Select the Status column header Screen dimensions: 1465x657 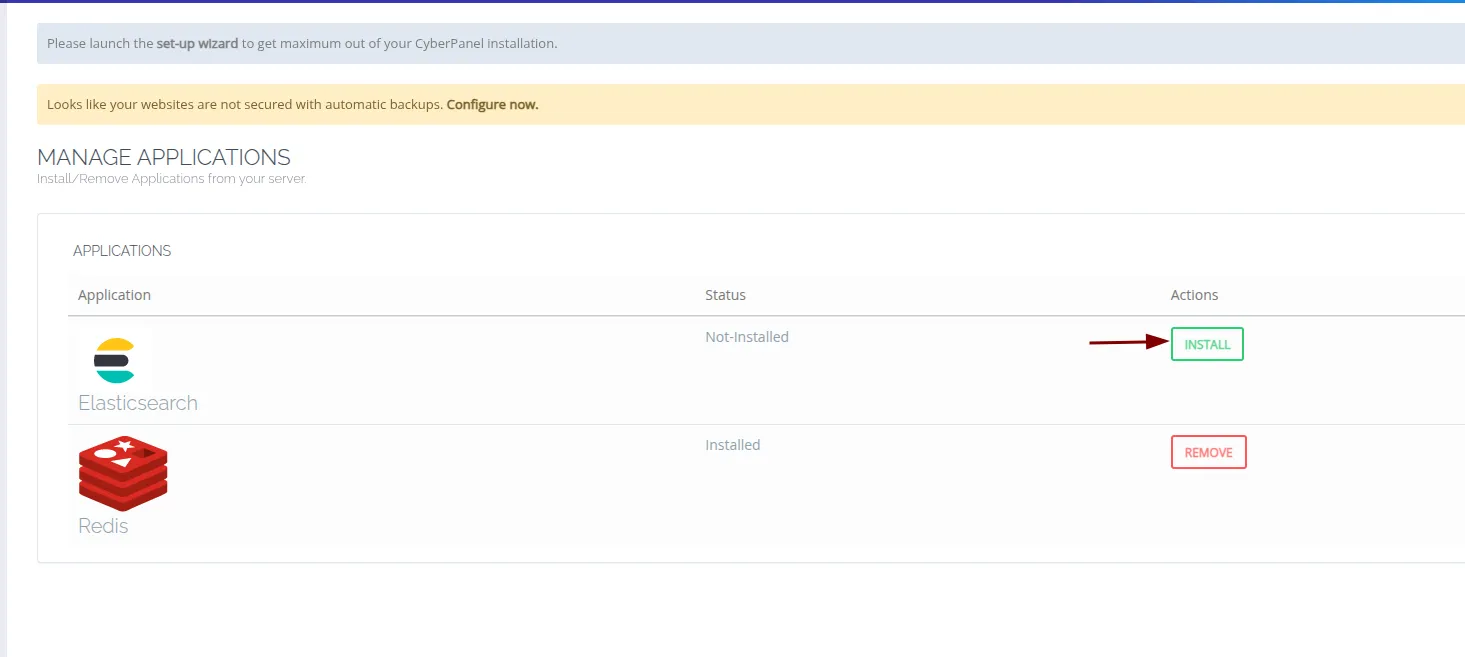pos(725,294)
